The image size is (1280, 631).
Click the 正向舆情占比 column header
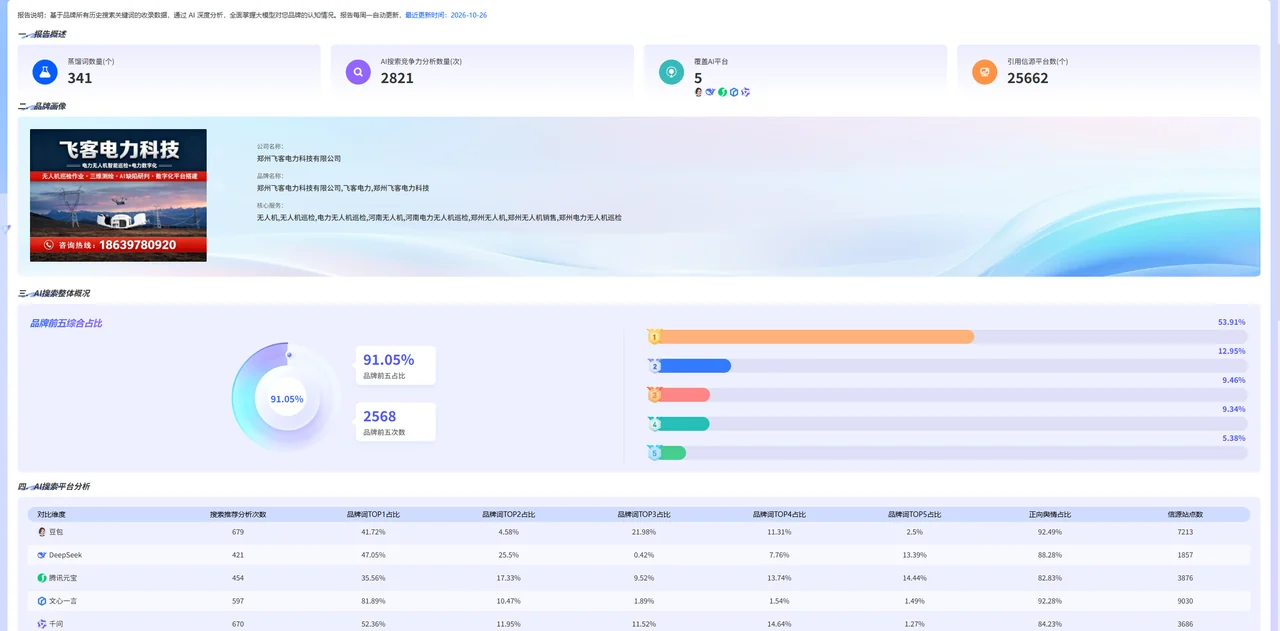[1050, 514]
